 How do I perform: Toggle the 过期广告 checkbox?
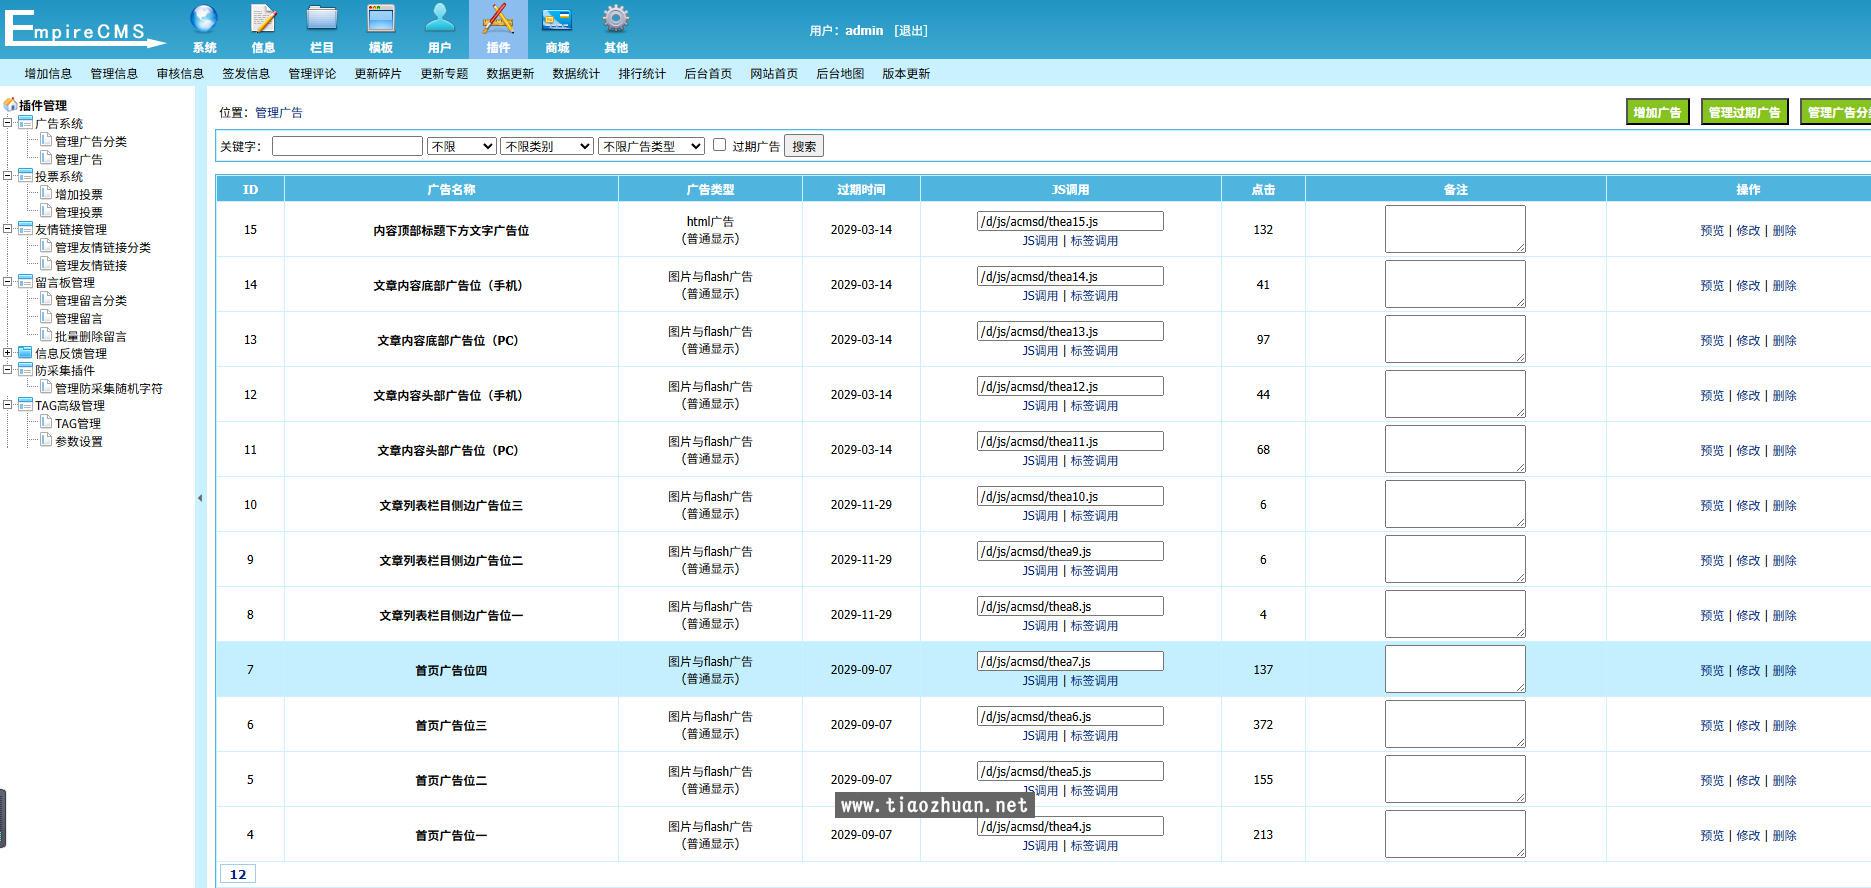point(719,145)
